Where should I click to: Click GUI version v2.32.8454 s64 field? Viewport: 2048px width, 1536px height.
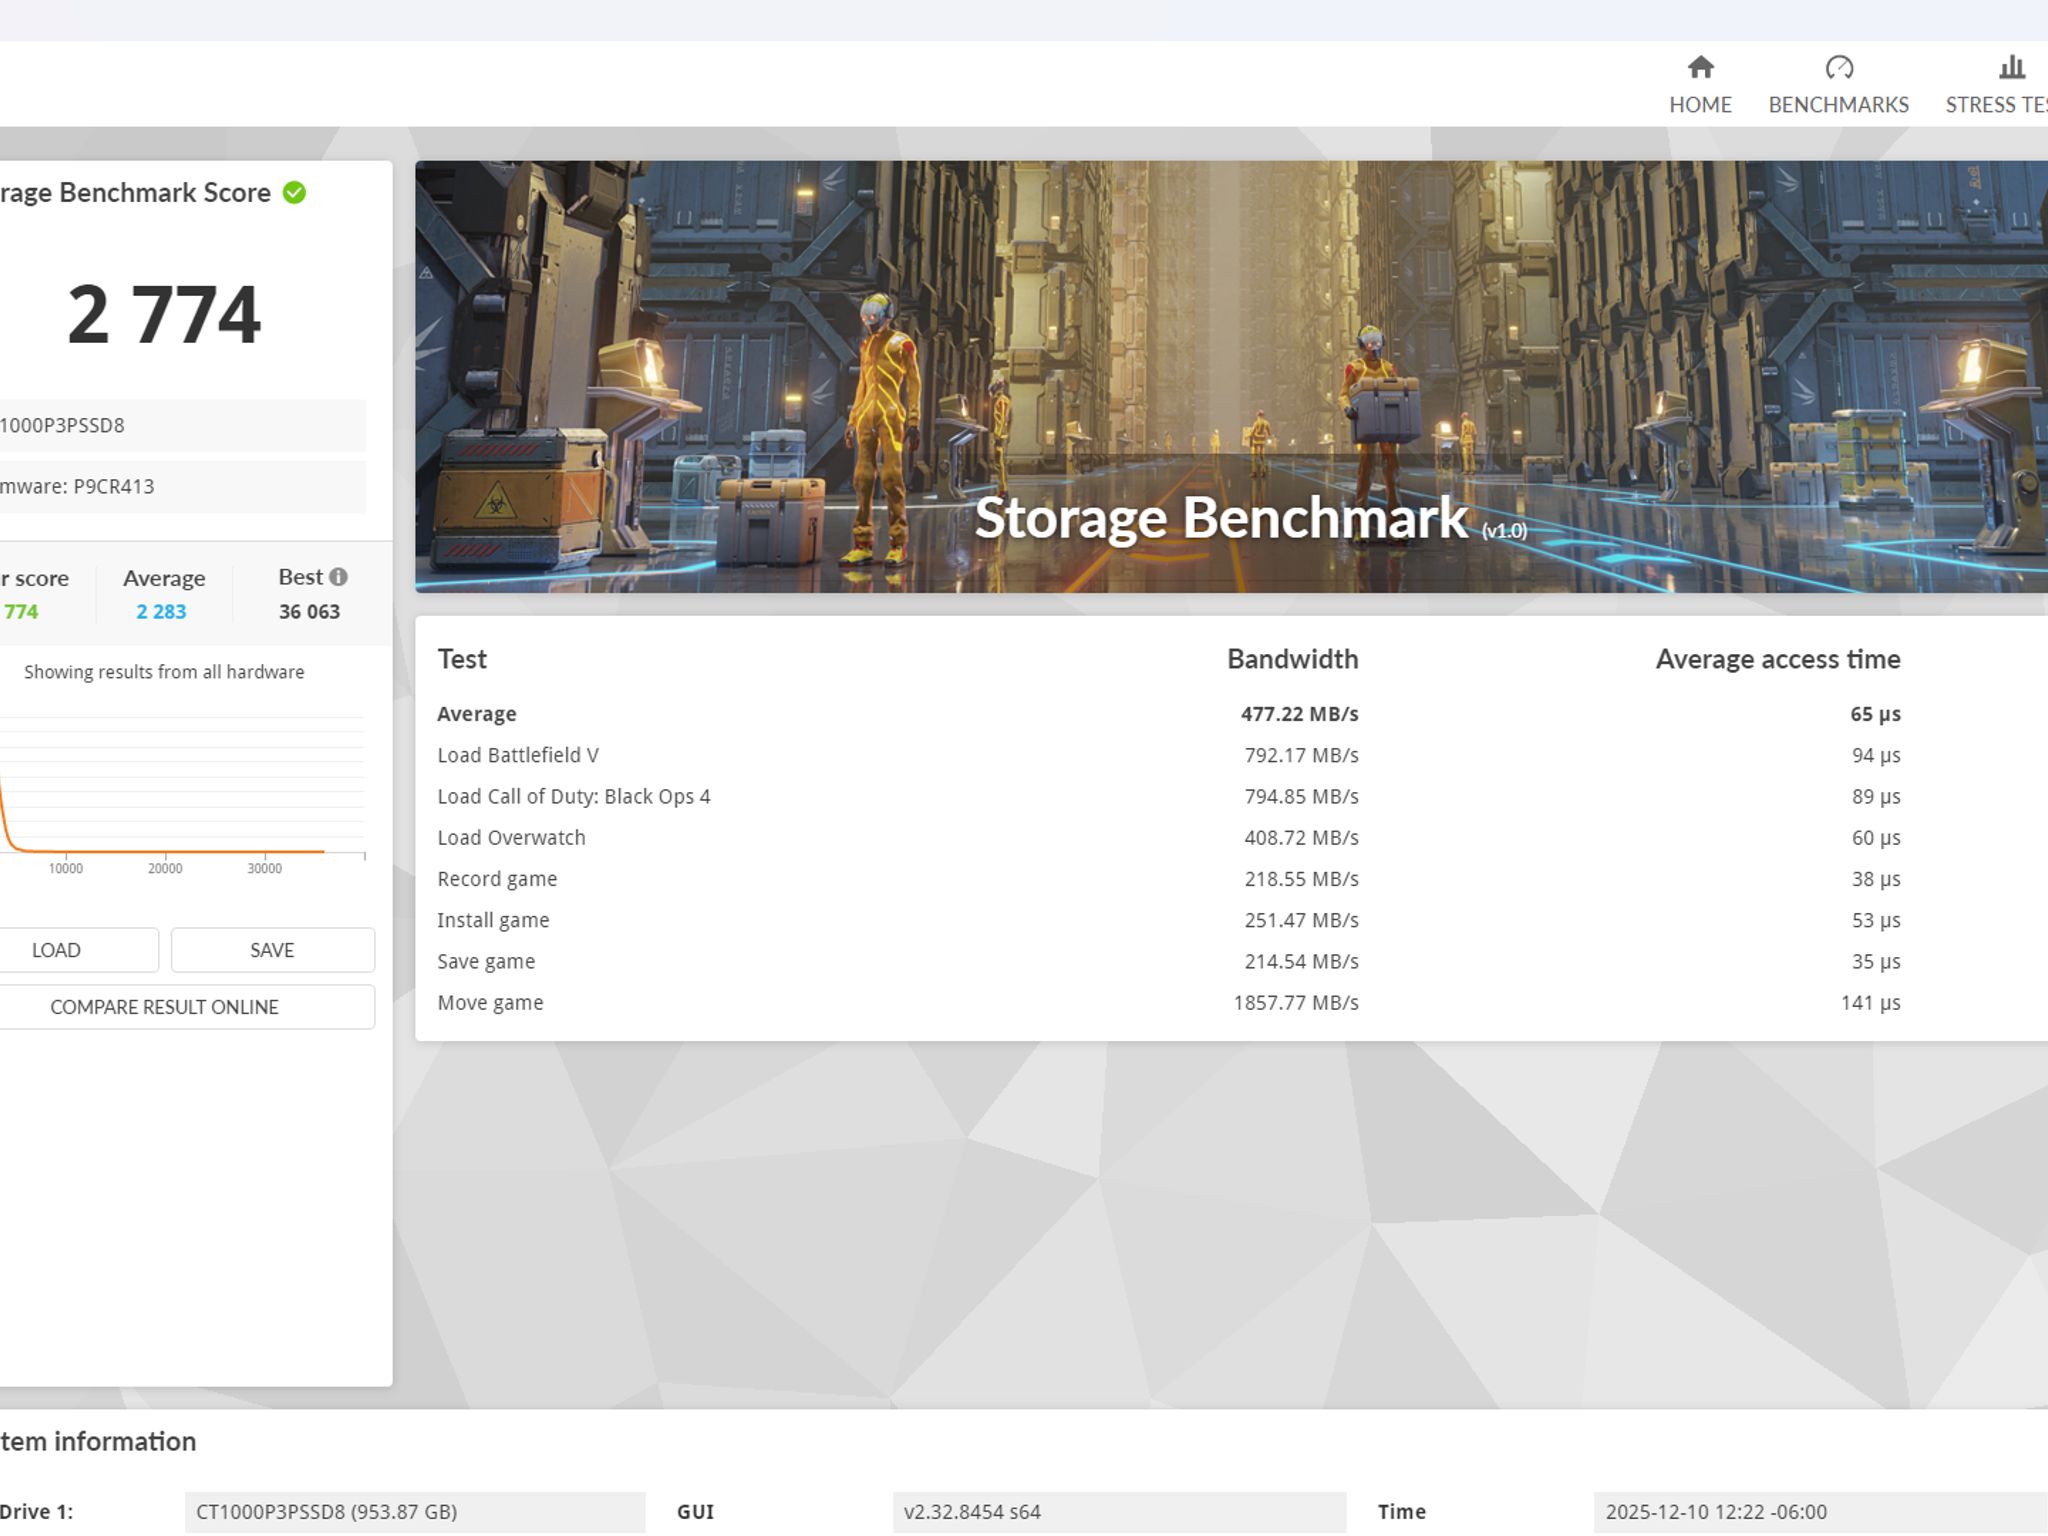pyautogui.click(x=1119, y=1512)
